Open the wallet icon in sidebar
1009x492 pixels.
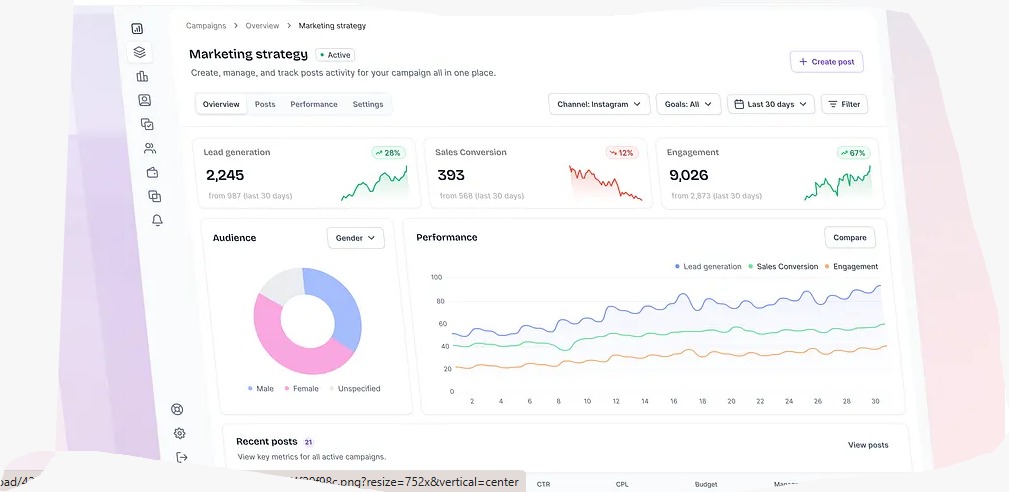click(152, 172)
